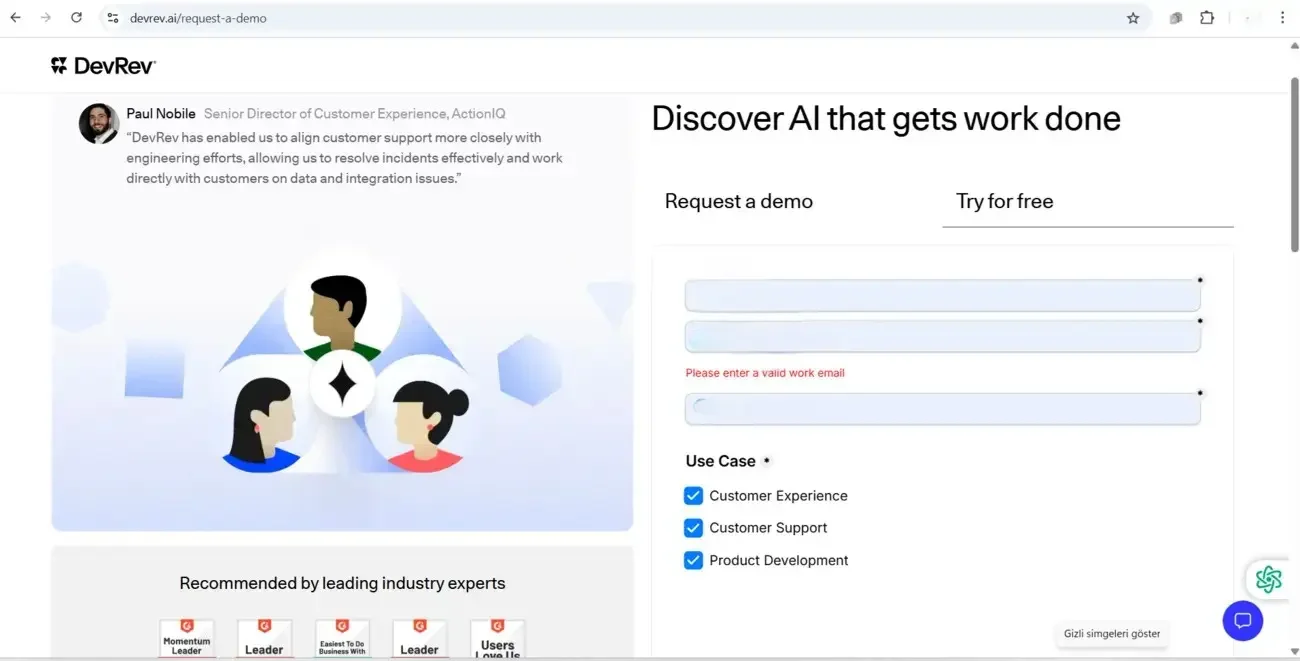Click the name "Paul Nobile"
This screenshot has width=1300, height=661.
[x=161, y=114]
